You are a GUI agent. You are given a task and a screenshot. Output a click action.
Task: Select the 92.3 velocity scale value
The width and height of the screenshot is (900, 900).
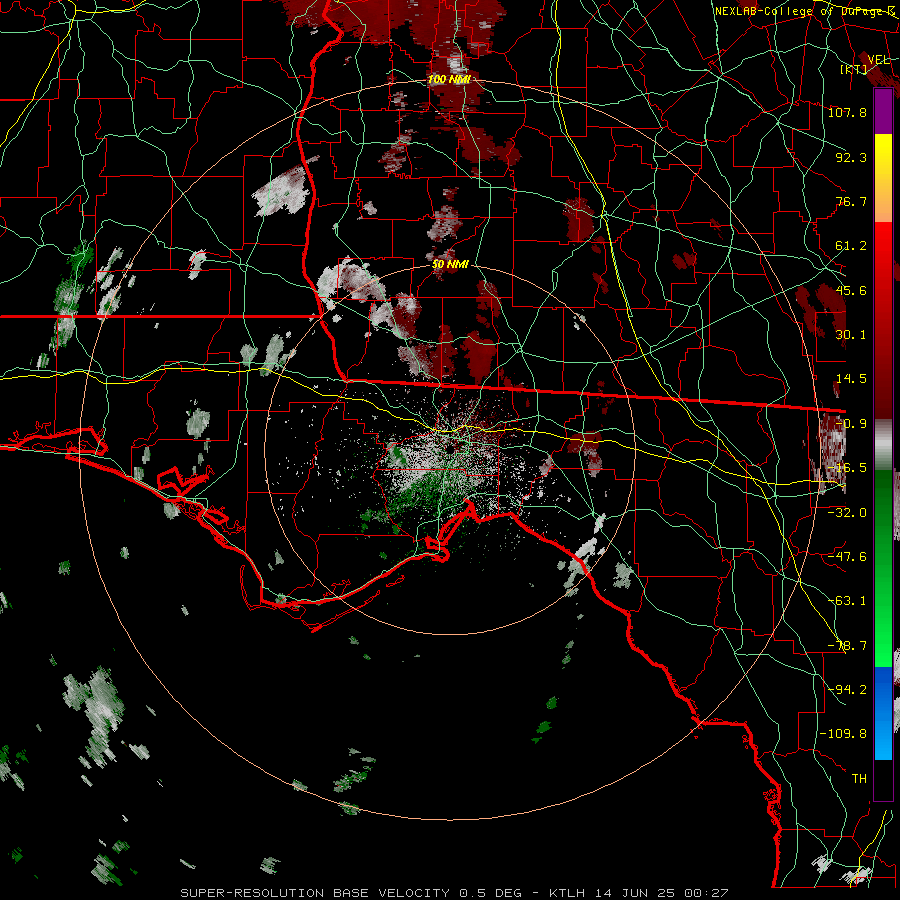point(851,157)
